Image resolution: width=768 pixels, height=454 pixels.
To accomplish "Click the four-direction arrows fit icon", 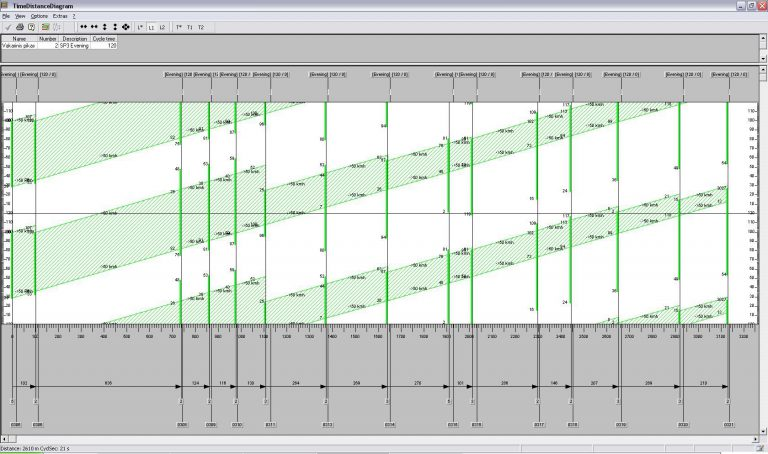I will [126, 27].
